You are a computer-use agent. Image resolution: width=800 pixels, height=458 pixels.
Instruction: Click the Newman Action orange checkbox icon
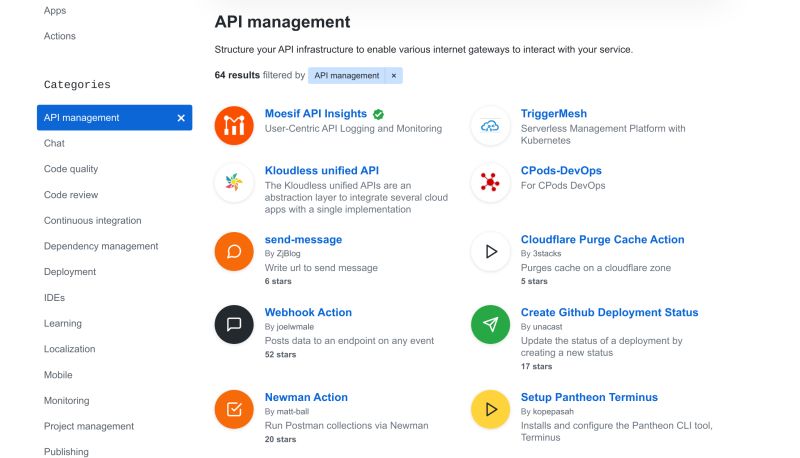234,409
